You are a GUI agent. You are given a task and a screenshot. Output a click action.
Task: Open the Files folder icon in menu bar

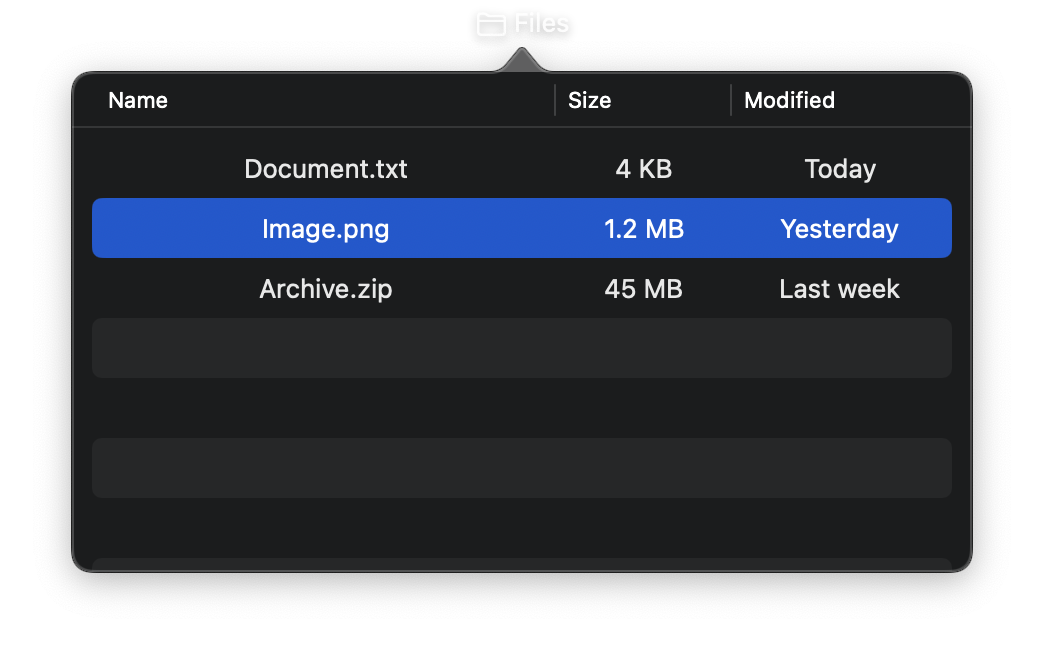tap(491, 25)
